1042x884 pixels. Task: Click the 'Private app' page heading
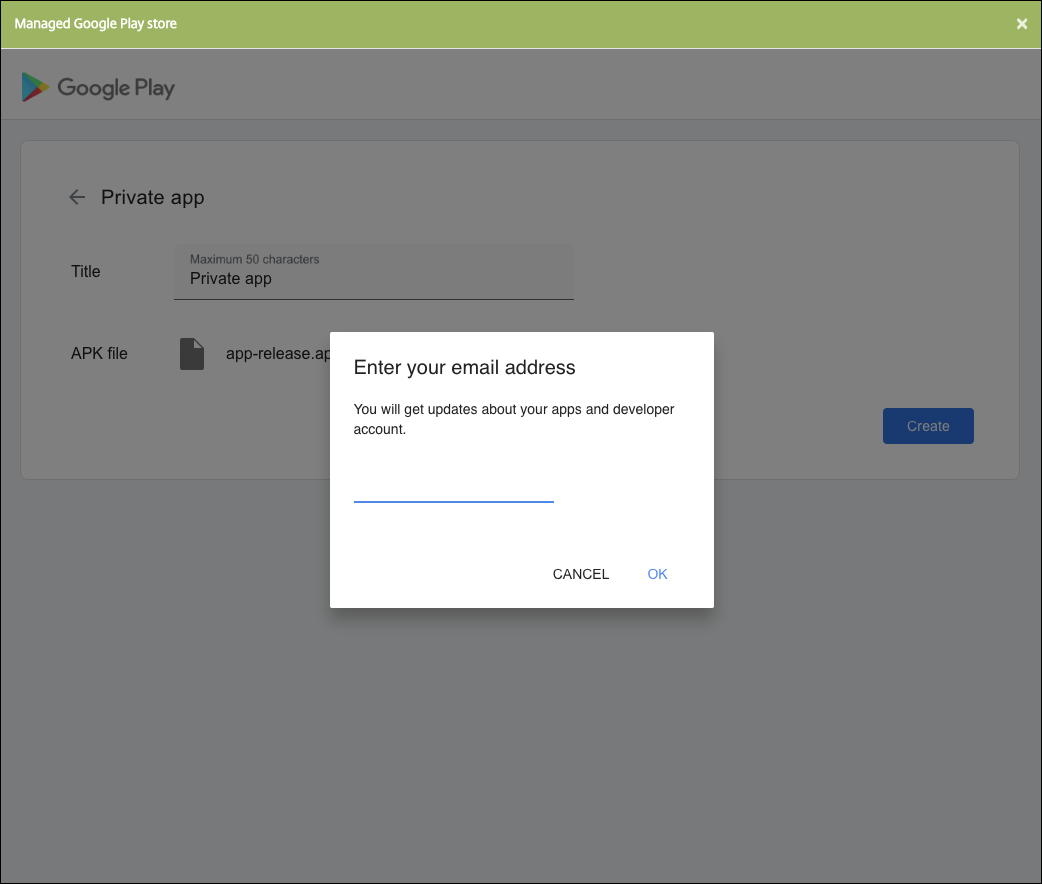coord(152,197)
